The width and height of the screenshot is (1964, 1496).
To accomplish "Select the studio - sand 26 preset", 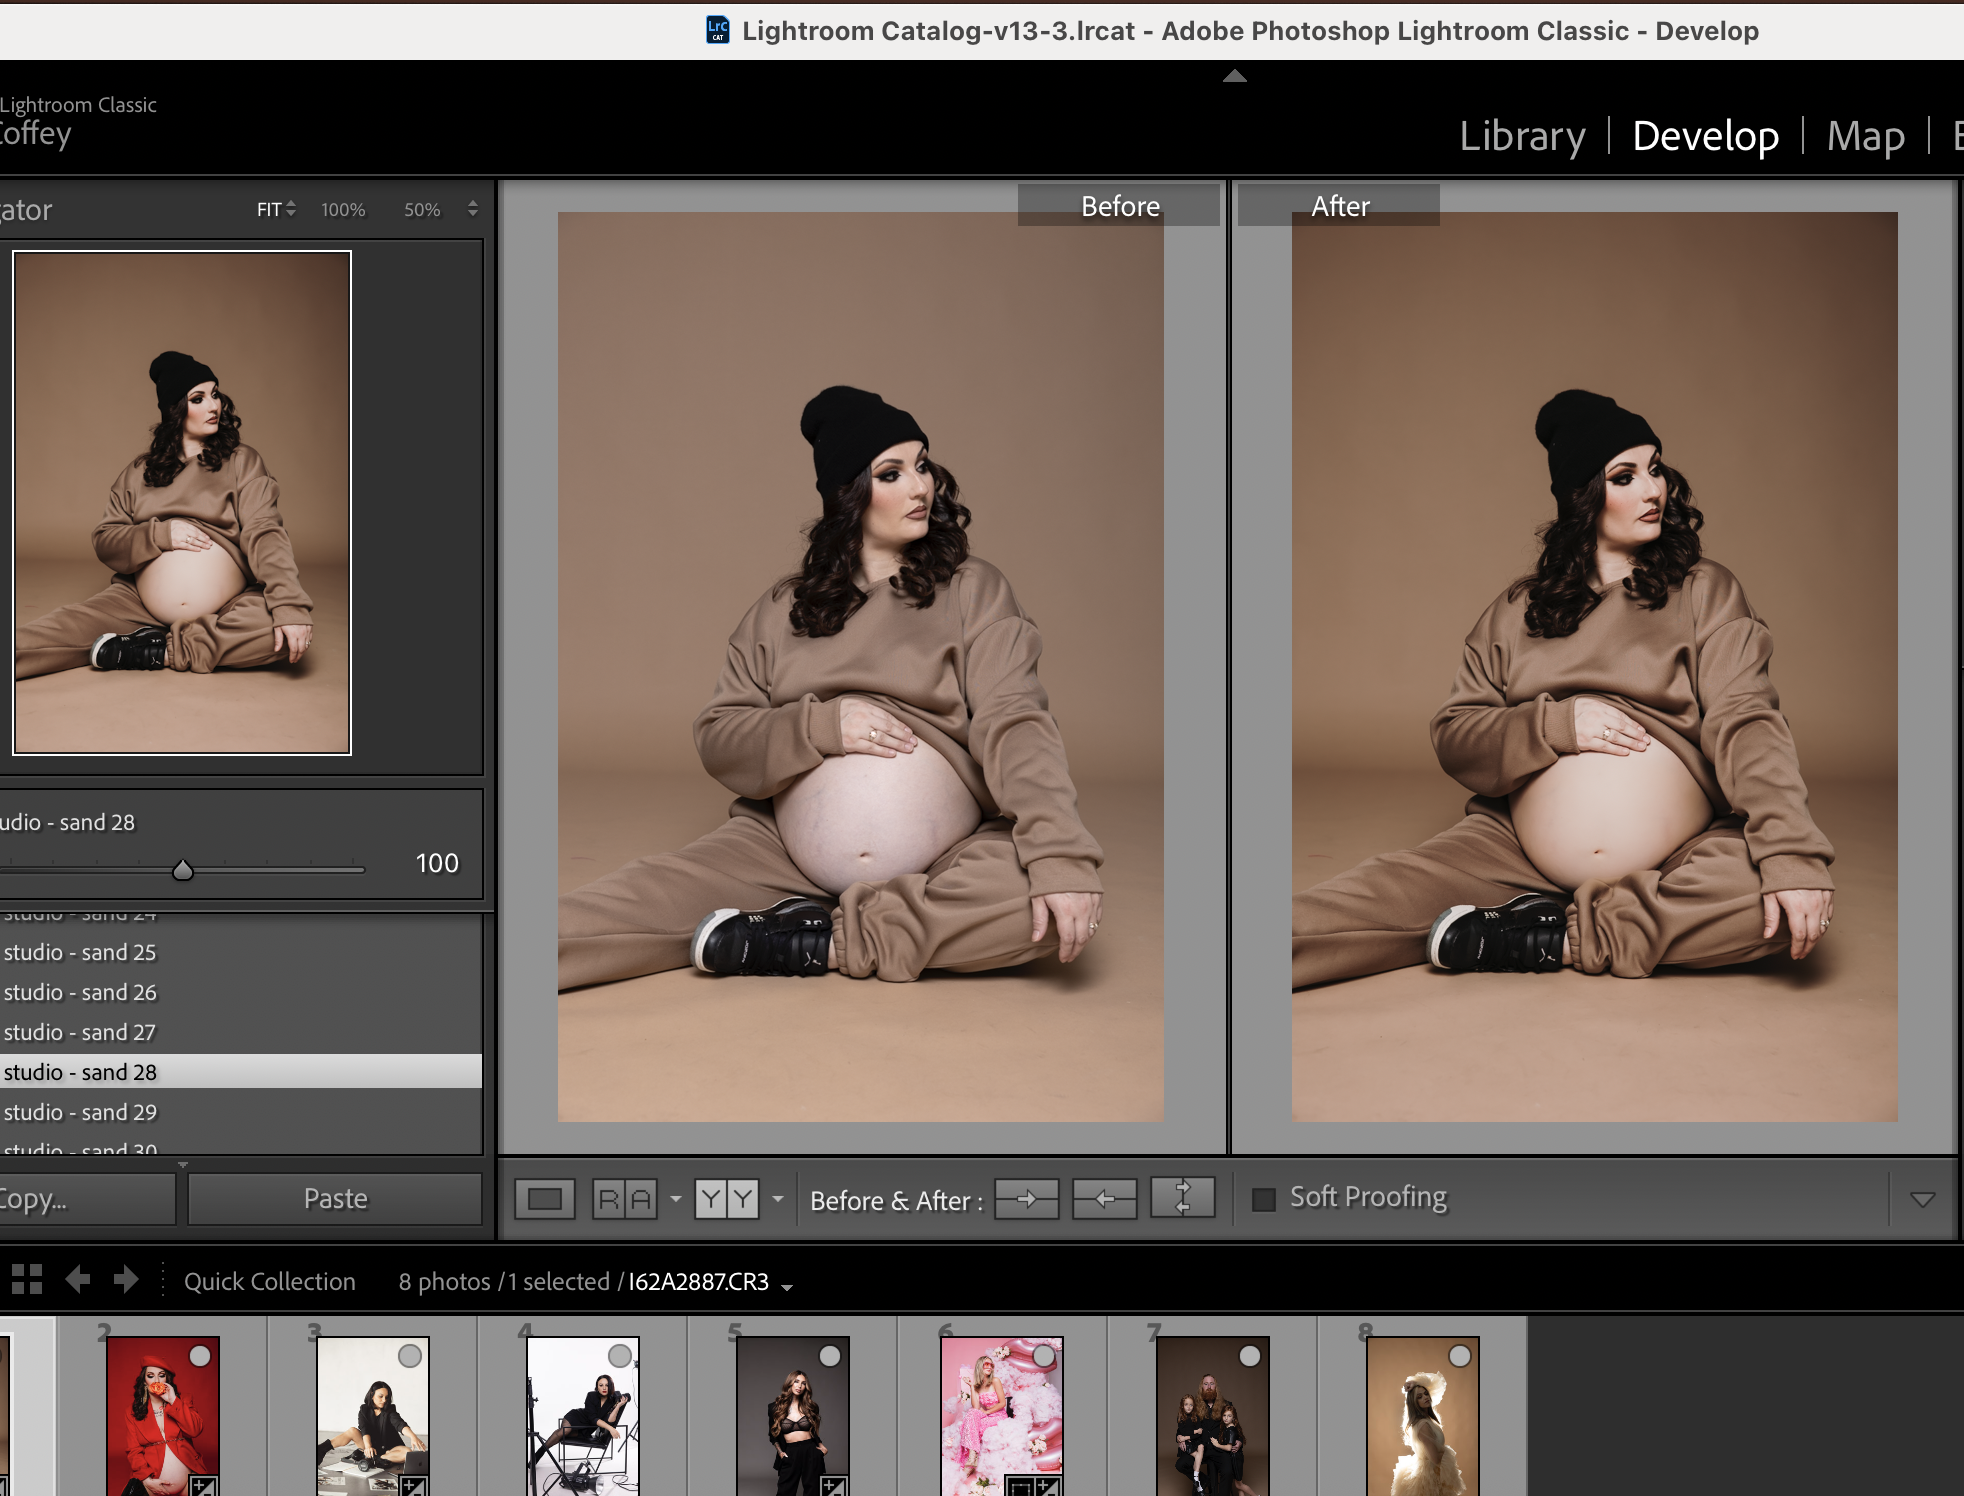I will pos(80,992).
